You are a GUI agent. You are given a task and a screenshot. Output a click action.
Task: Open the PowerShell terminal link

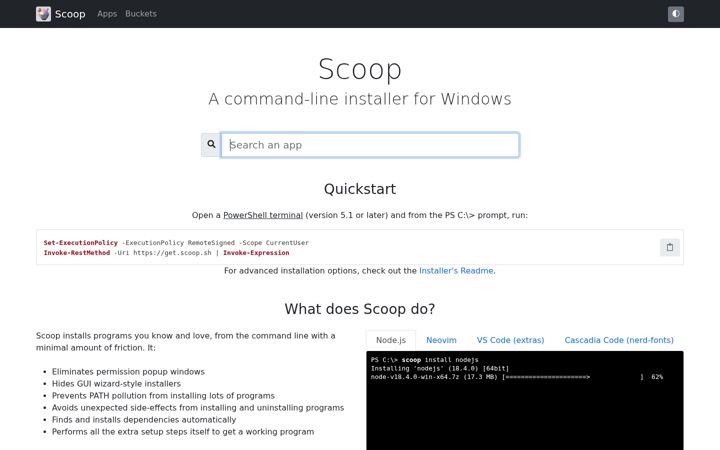click(x=263, y=215)
